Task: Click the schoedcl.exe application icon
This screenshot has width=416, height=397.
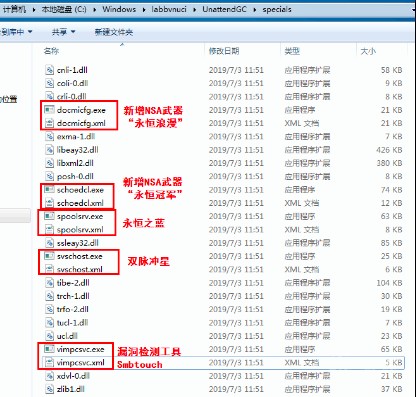Action: (49, 190)
